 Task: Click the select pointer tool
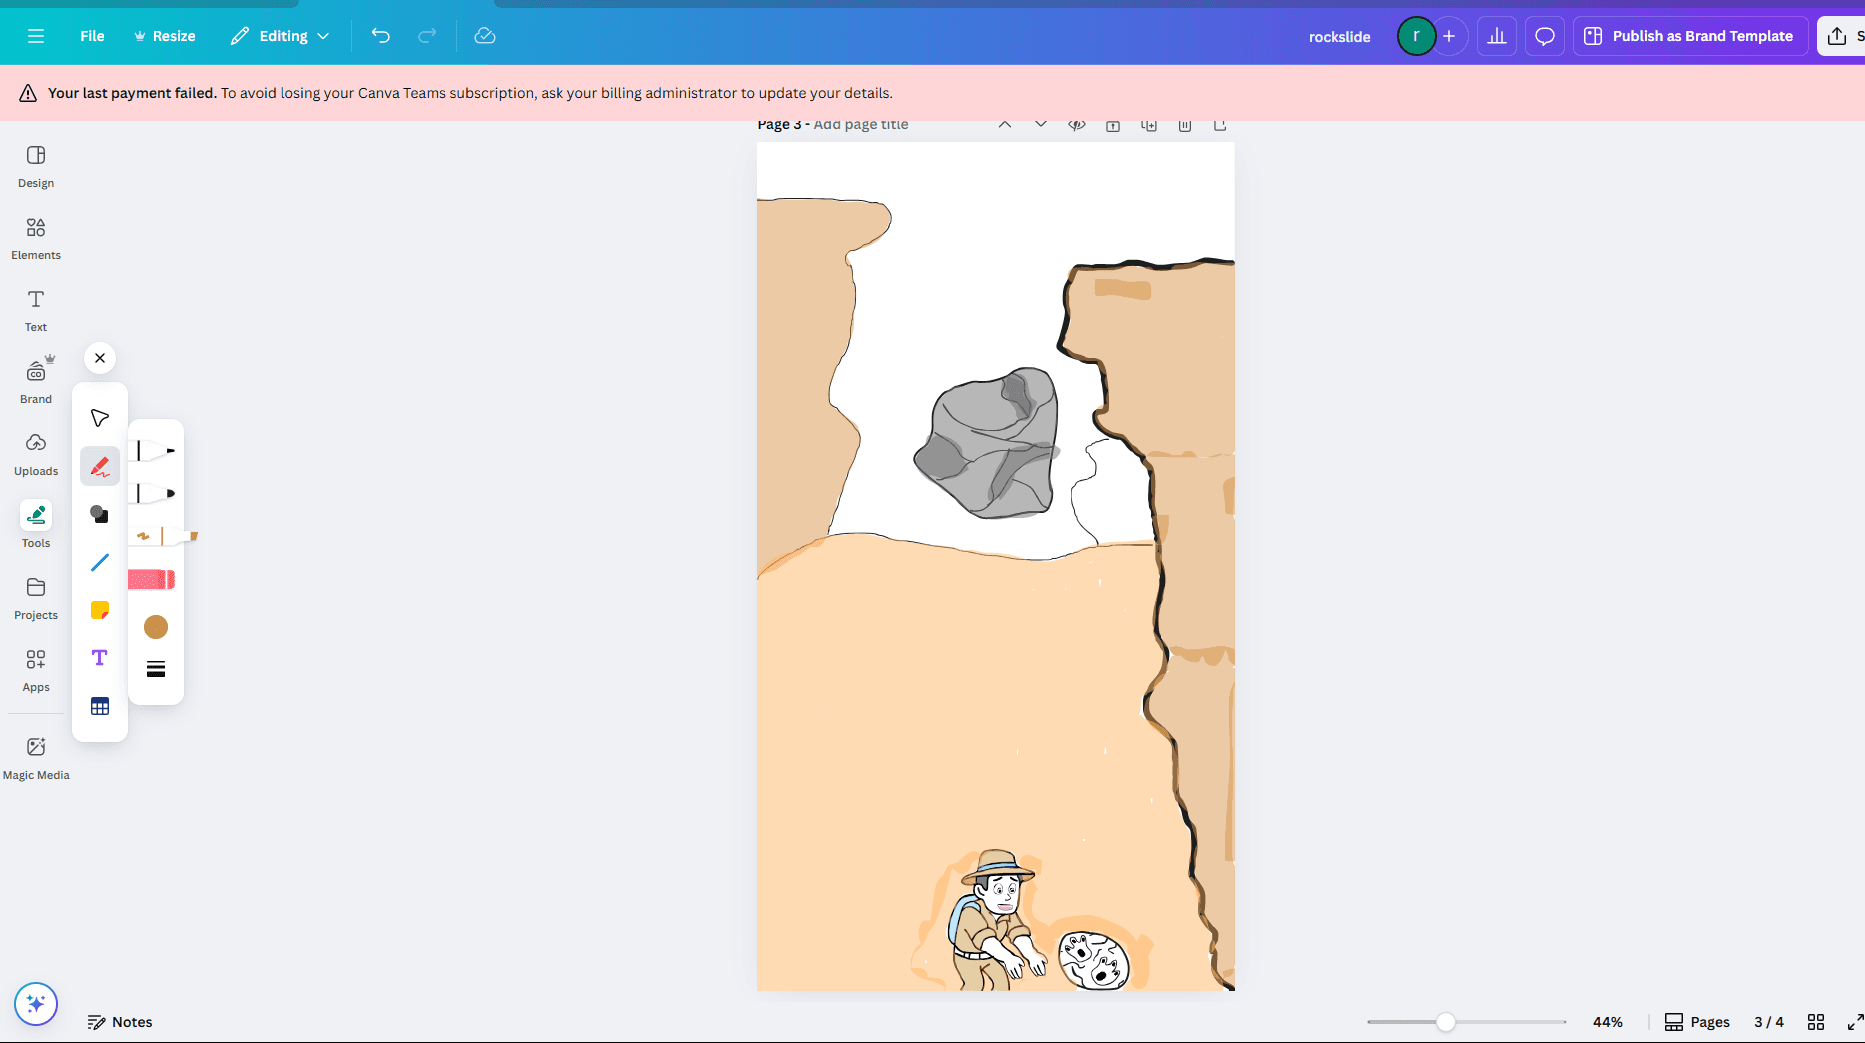[100, 418]
